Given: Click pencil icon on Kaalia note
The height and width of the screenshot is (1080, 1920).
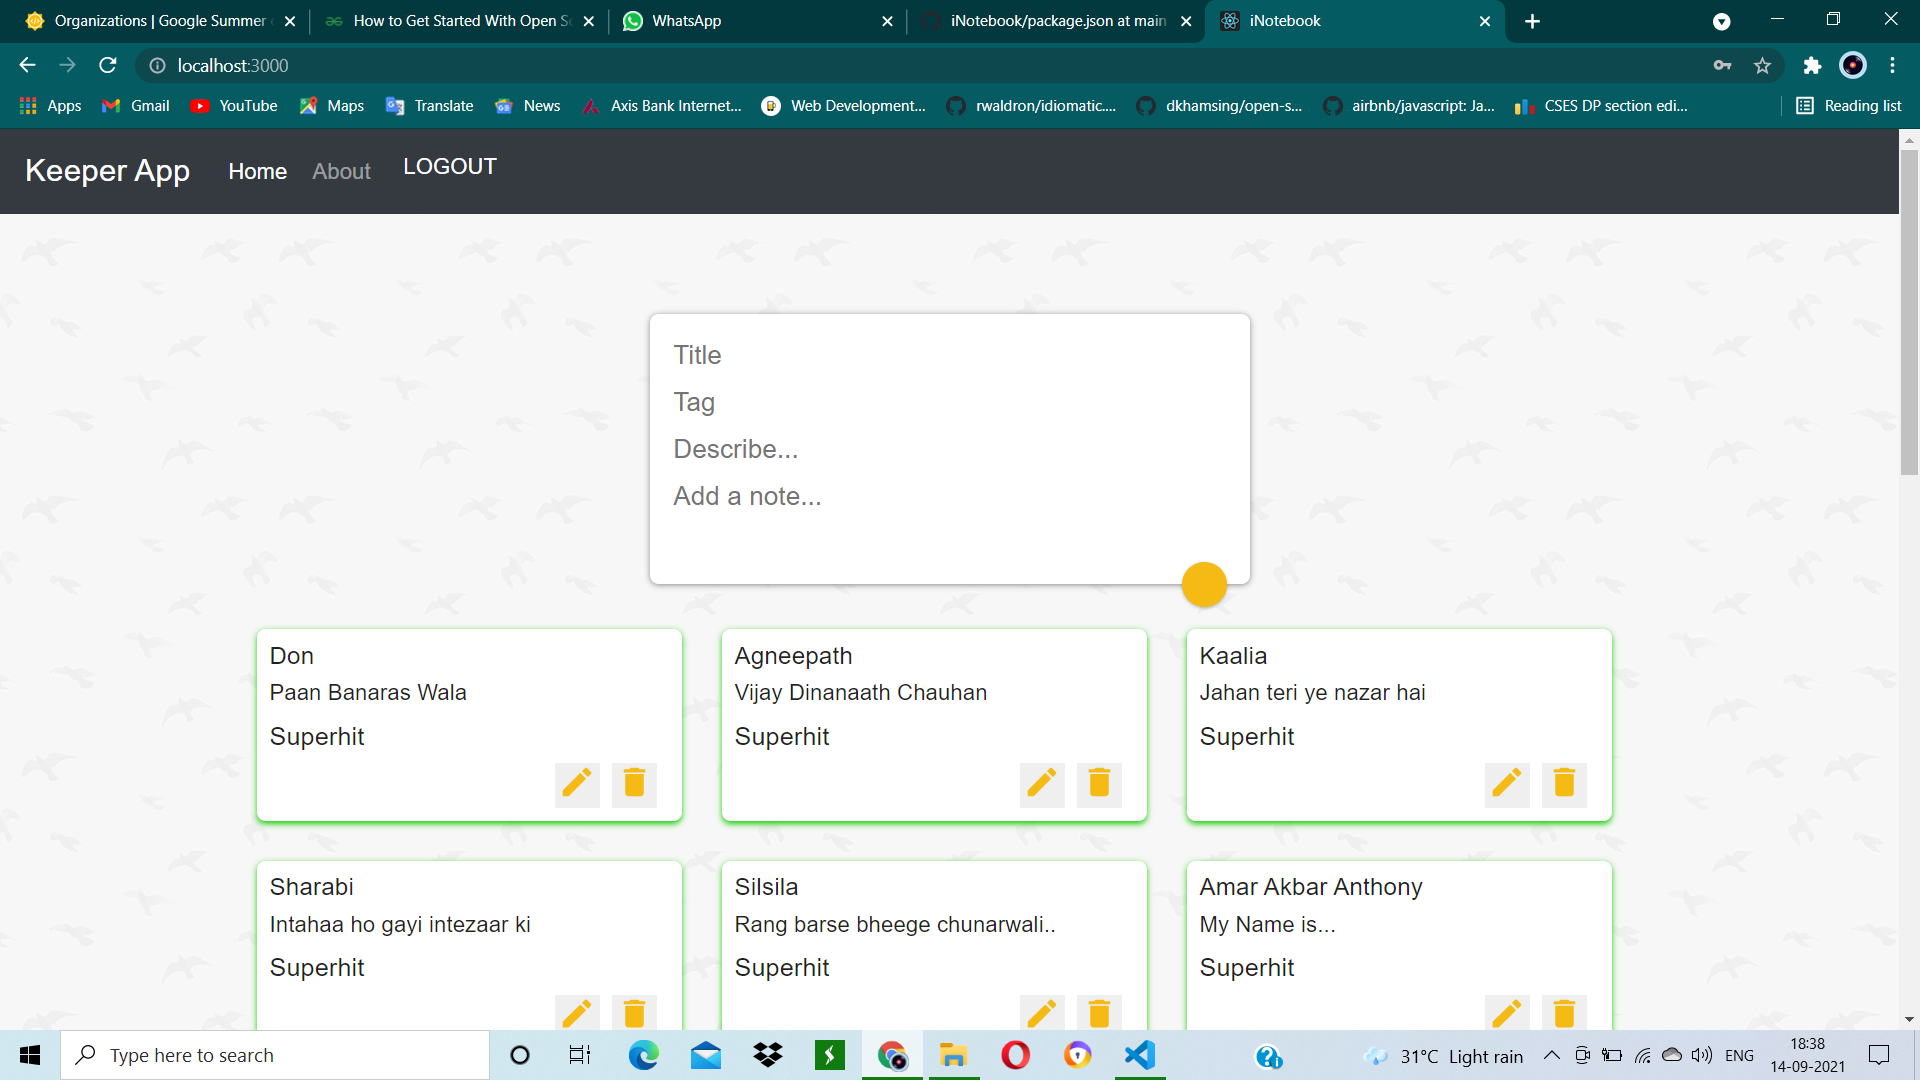Looking at the screenshot, I should pyautogui.click(x=1507, y=783).
